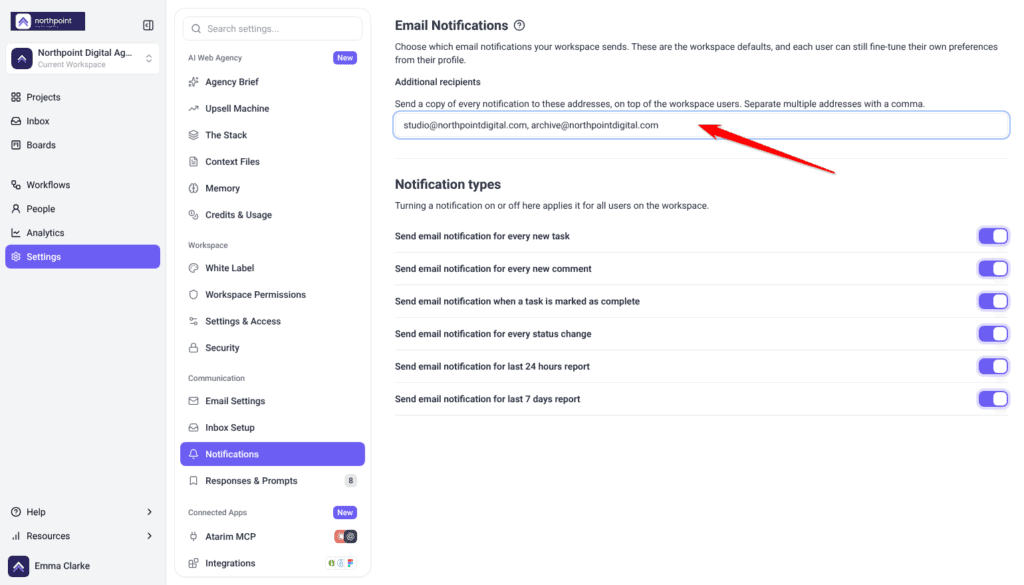Click the Email Notifications help icon

(x=519, y=25)
